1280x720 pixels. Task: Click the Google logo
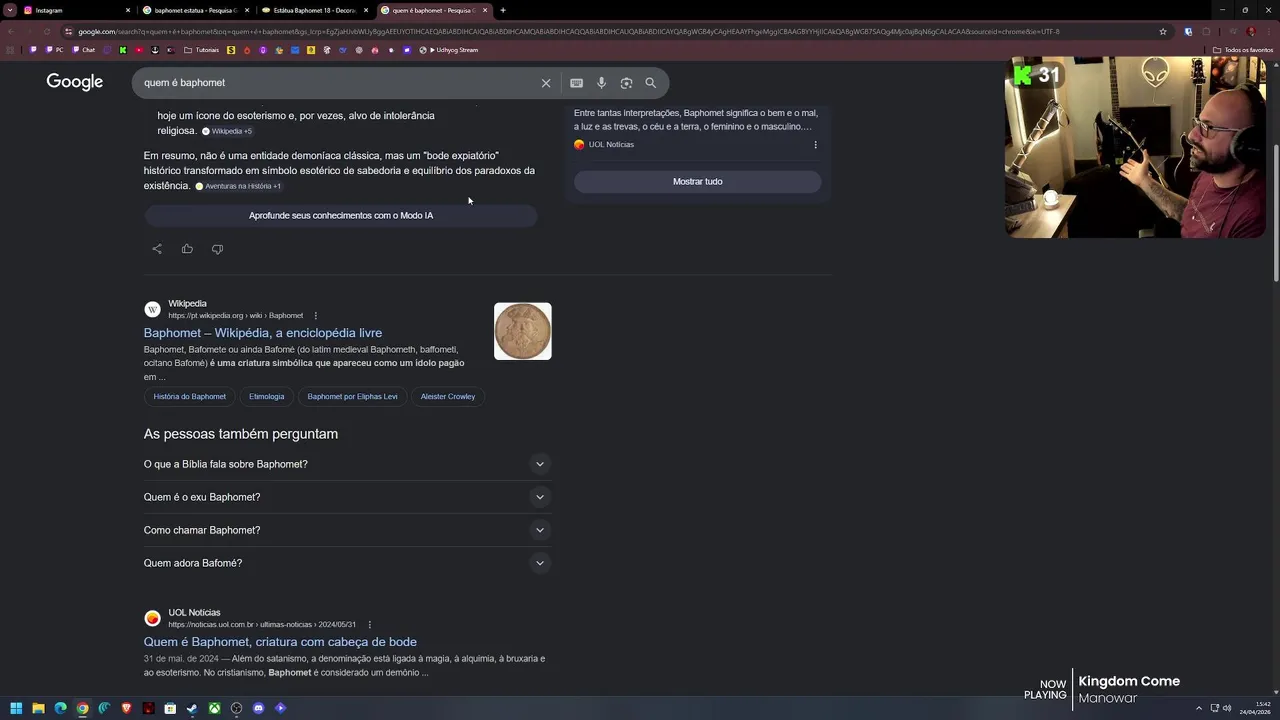(75, 82)
